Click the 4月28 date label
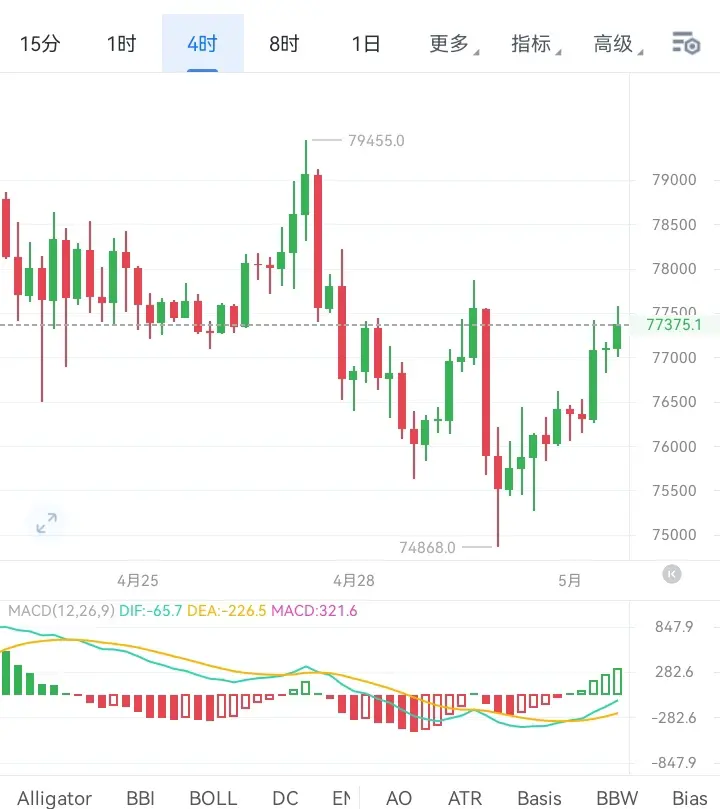Viewport: 720px width, 809px height. coord(354,580)
